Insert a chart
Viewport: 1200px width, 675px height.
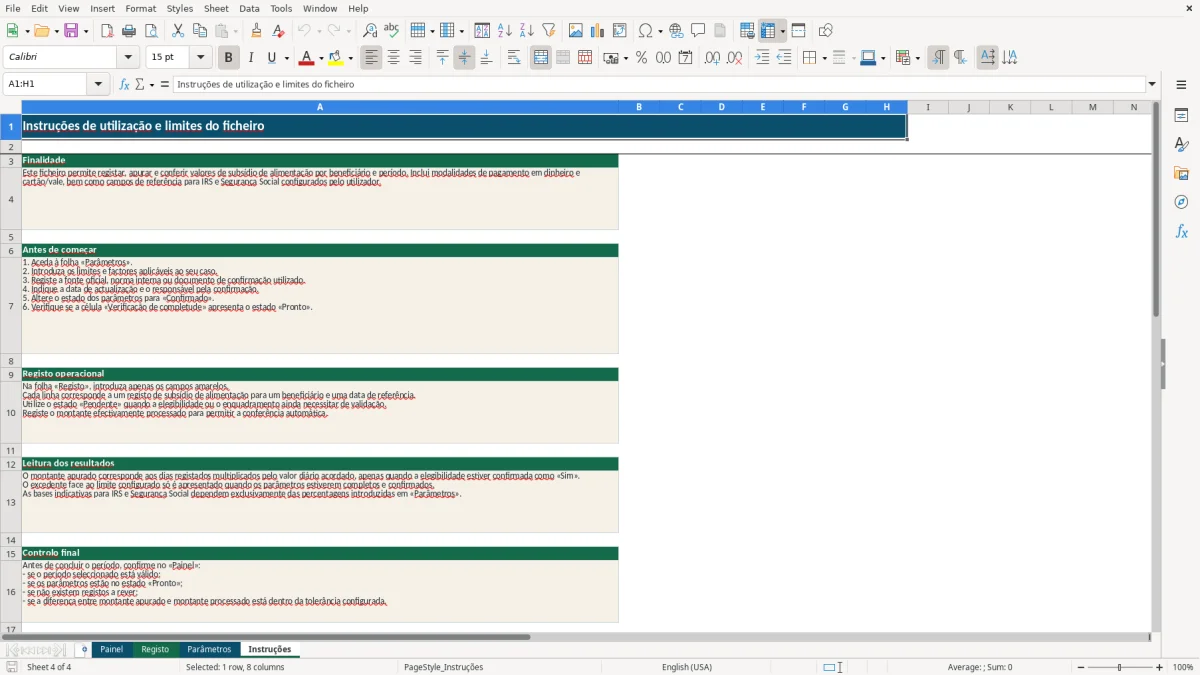598,31
